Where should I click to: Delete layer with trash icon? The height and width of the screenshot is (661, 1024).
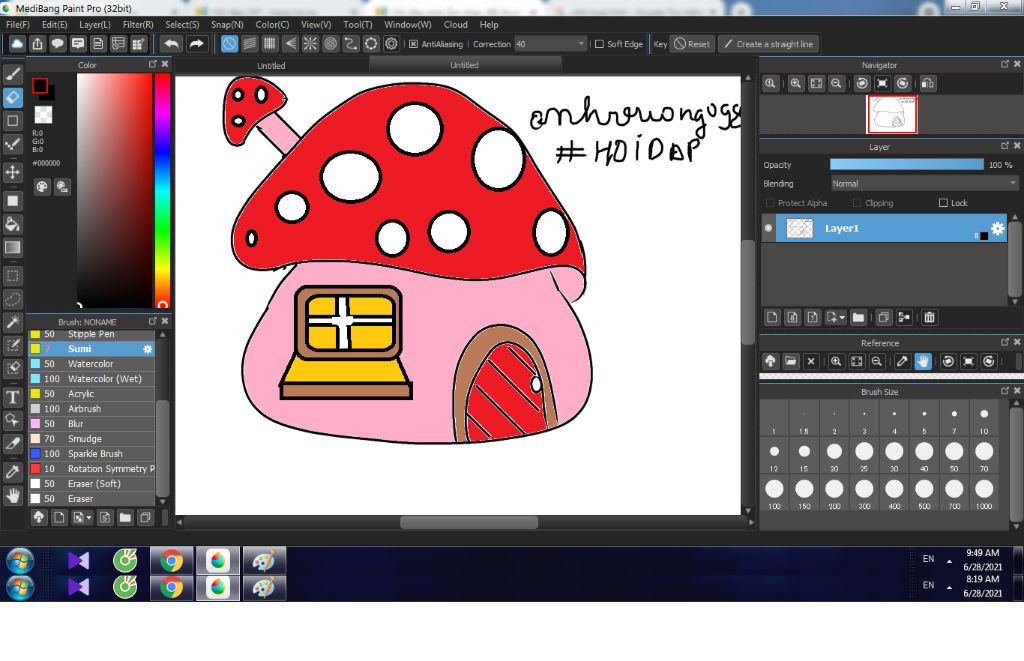(929, 317)
